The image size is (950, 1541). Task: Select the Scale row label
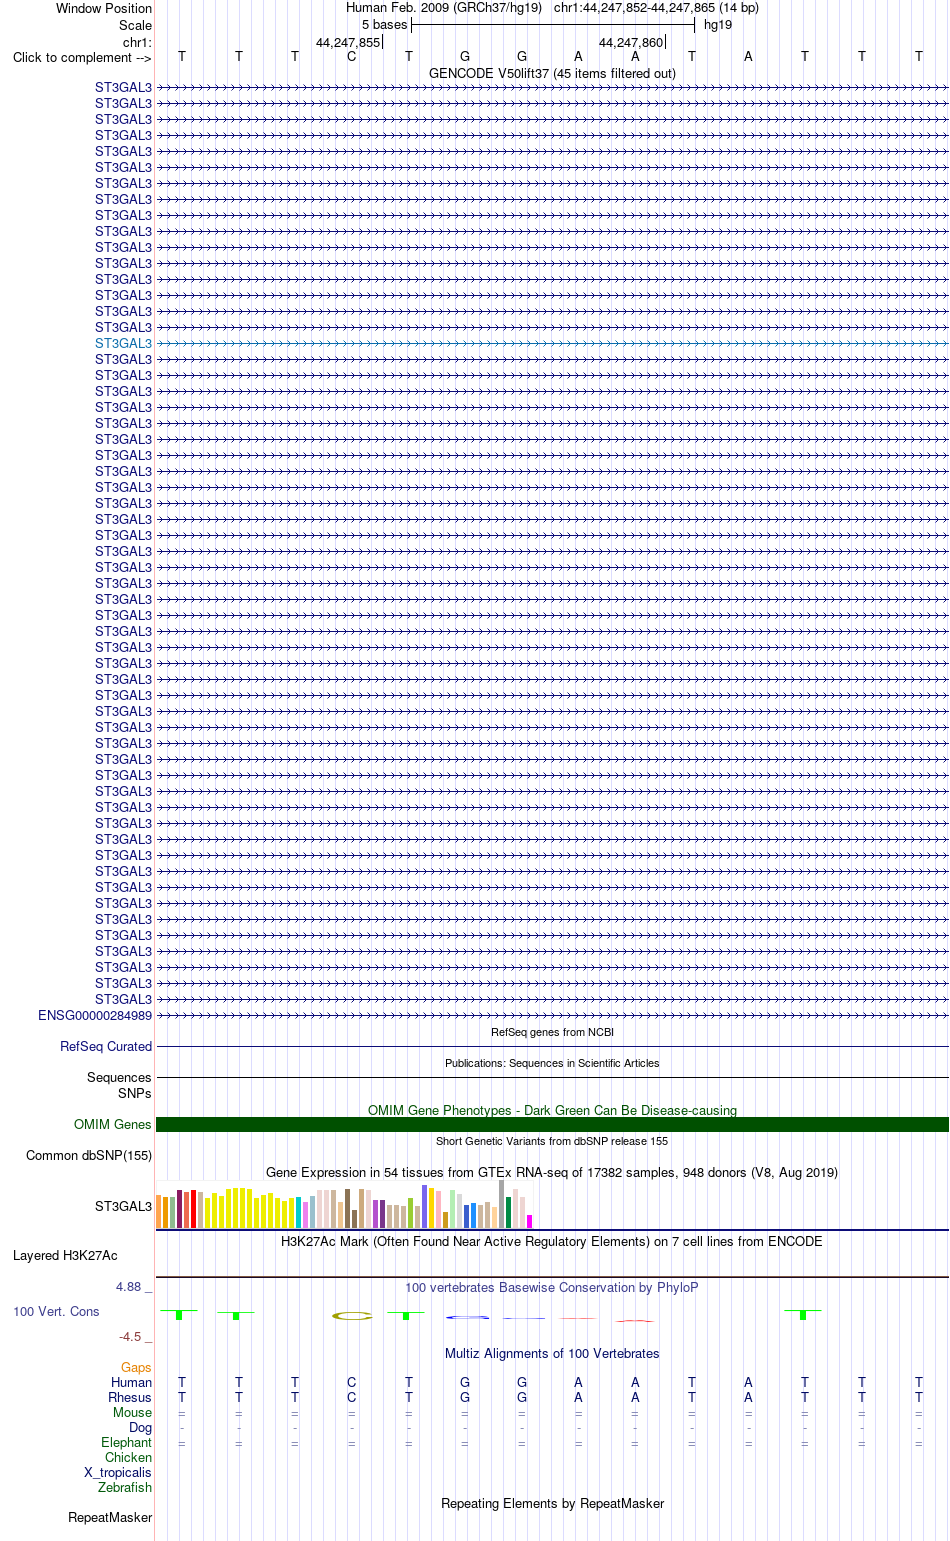point(135,25)
